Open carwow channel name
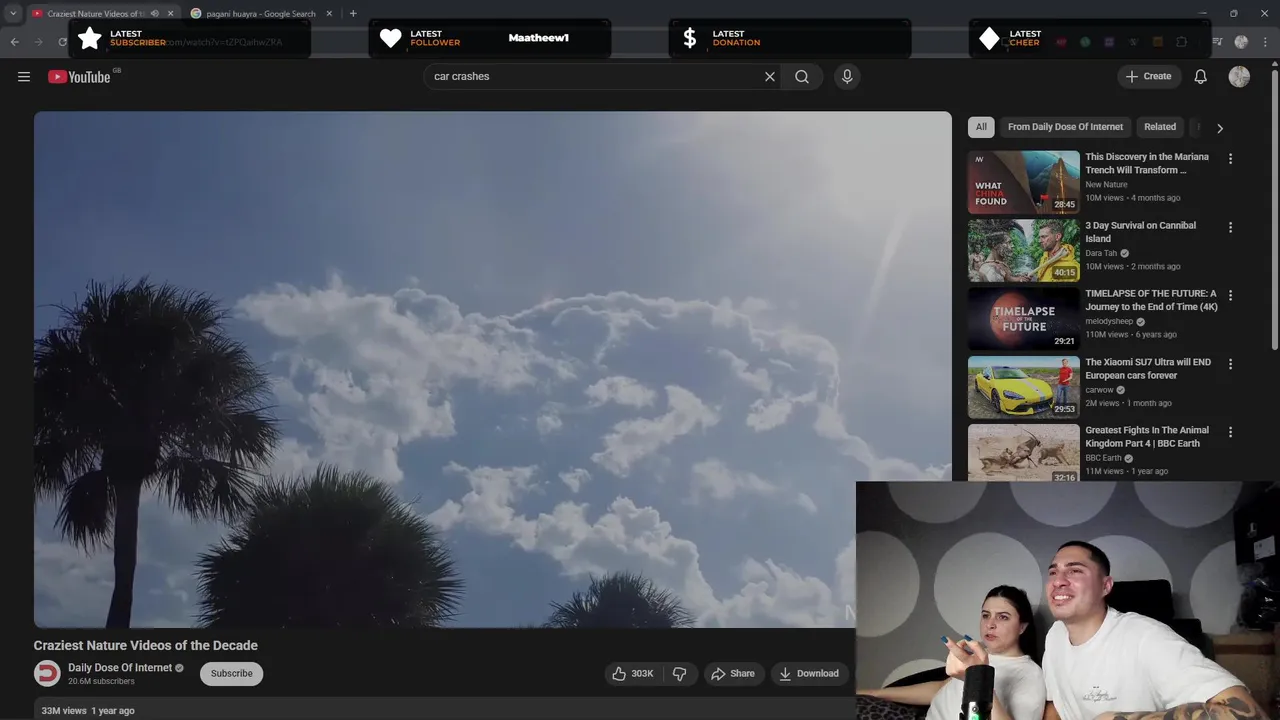Image resolution: width=1280 pixels, height=720 pixels. (x=1099, y=390)
